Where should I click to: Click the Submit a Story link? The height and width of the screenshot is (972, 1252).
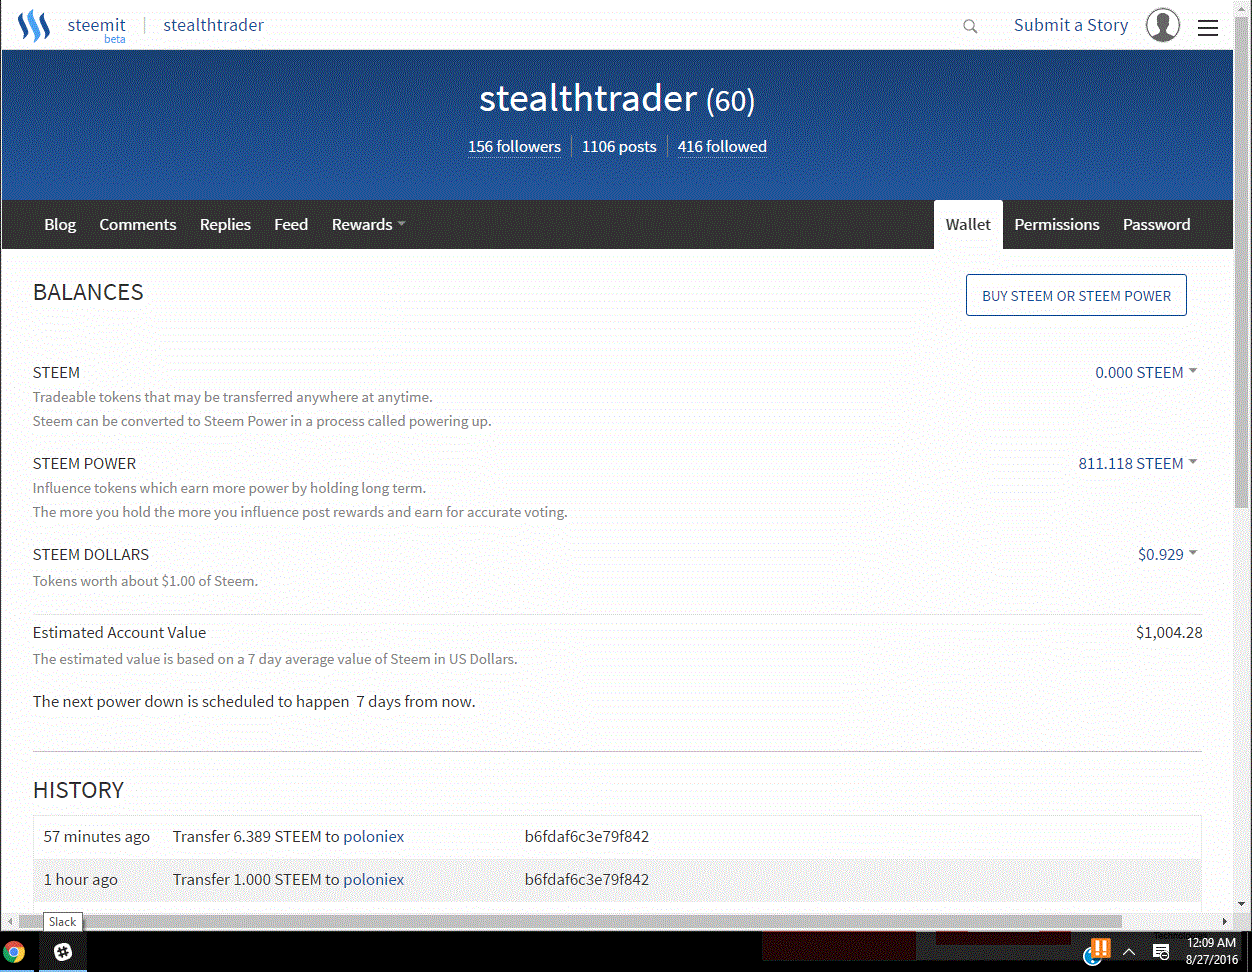tap(1071, 26)
